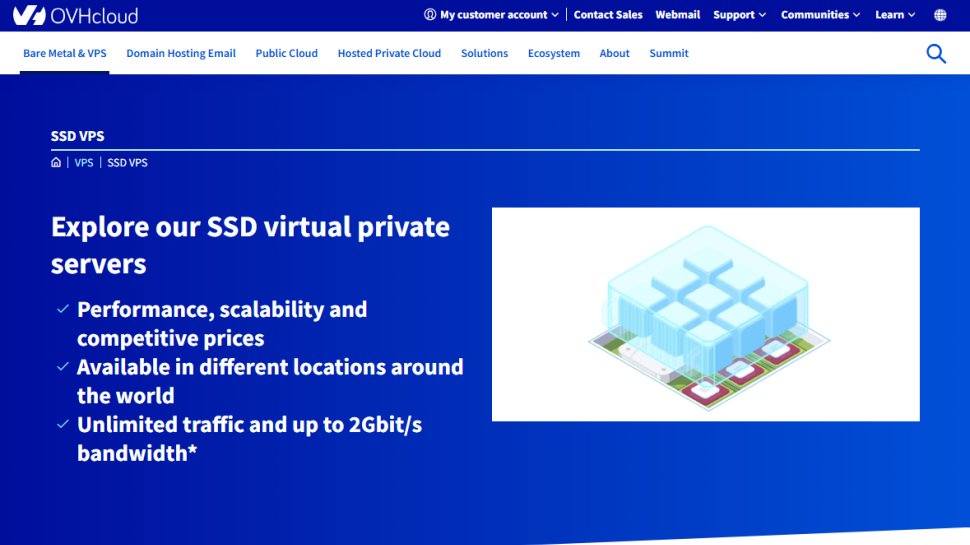Click the user account person icon
970x545 pixels.
(430, 14)
